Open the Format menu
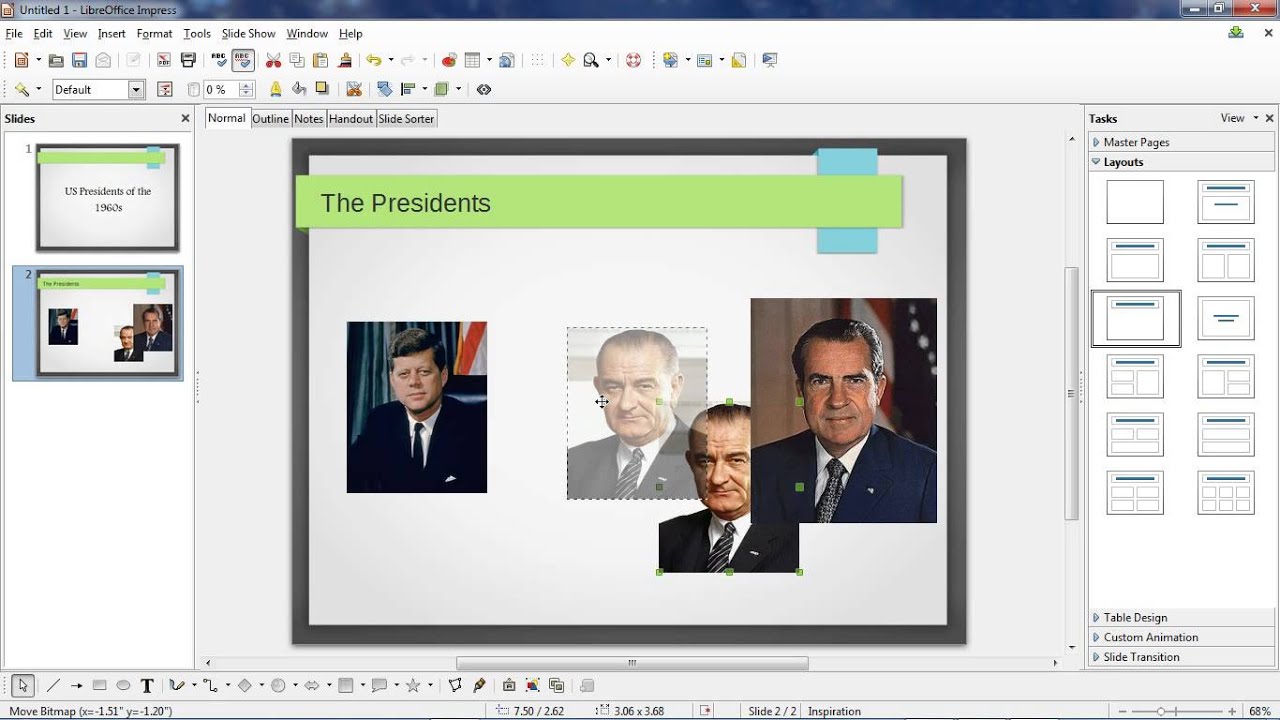Image resolution: width=1280 pixels, height=720 pixels. pos(154,33)
